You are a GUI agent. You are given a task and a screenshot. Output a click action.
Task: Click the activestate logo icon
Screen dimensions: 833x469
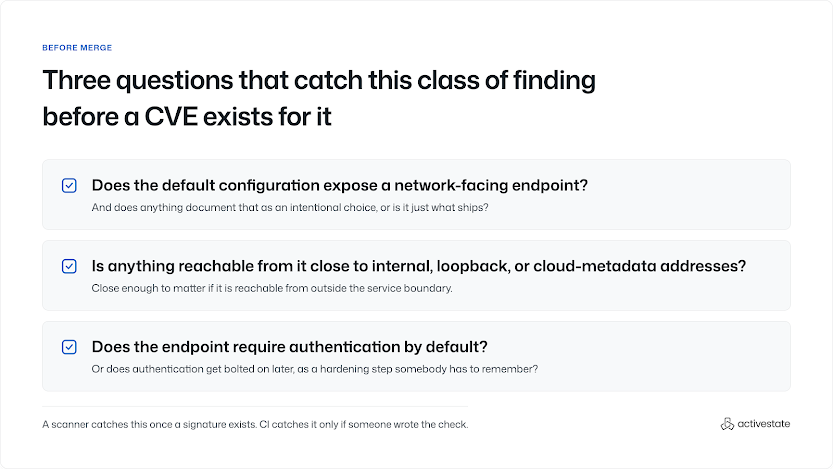coord(727,424)
